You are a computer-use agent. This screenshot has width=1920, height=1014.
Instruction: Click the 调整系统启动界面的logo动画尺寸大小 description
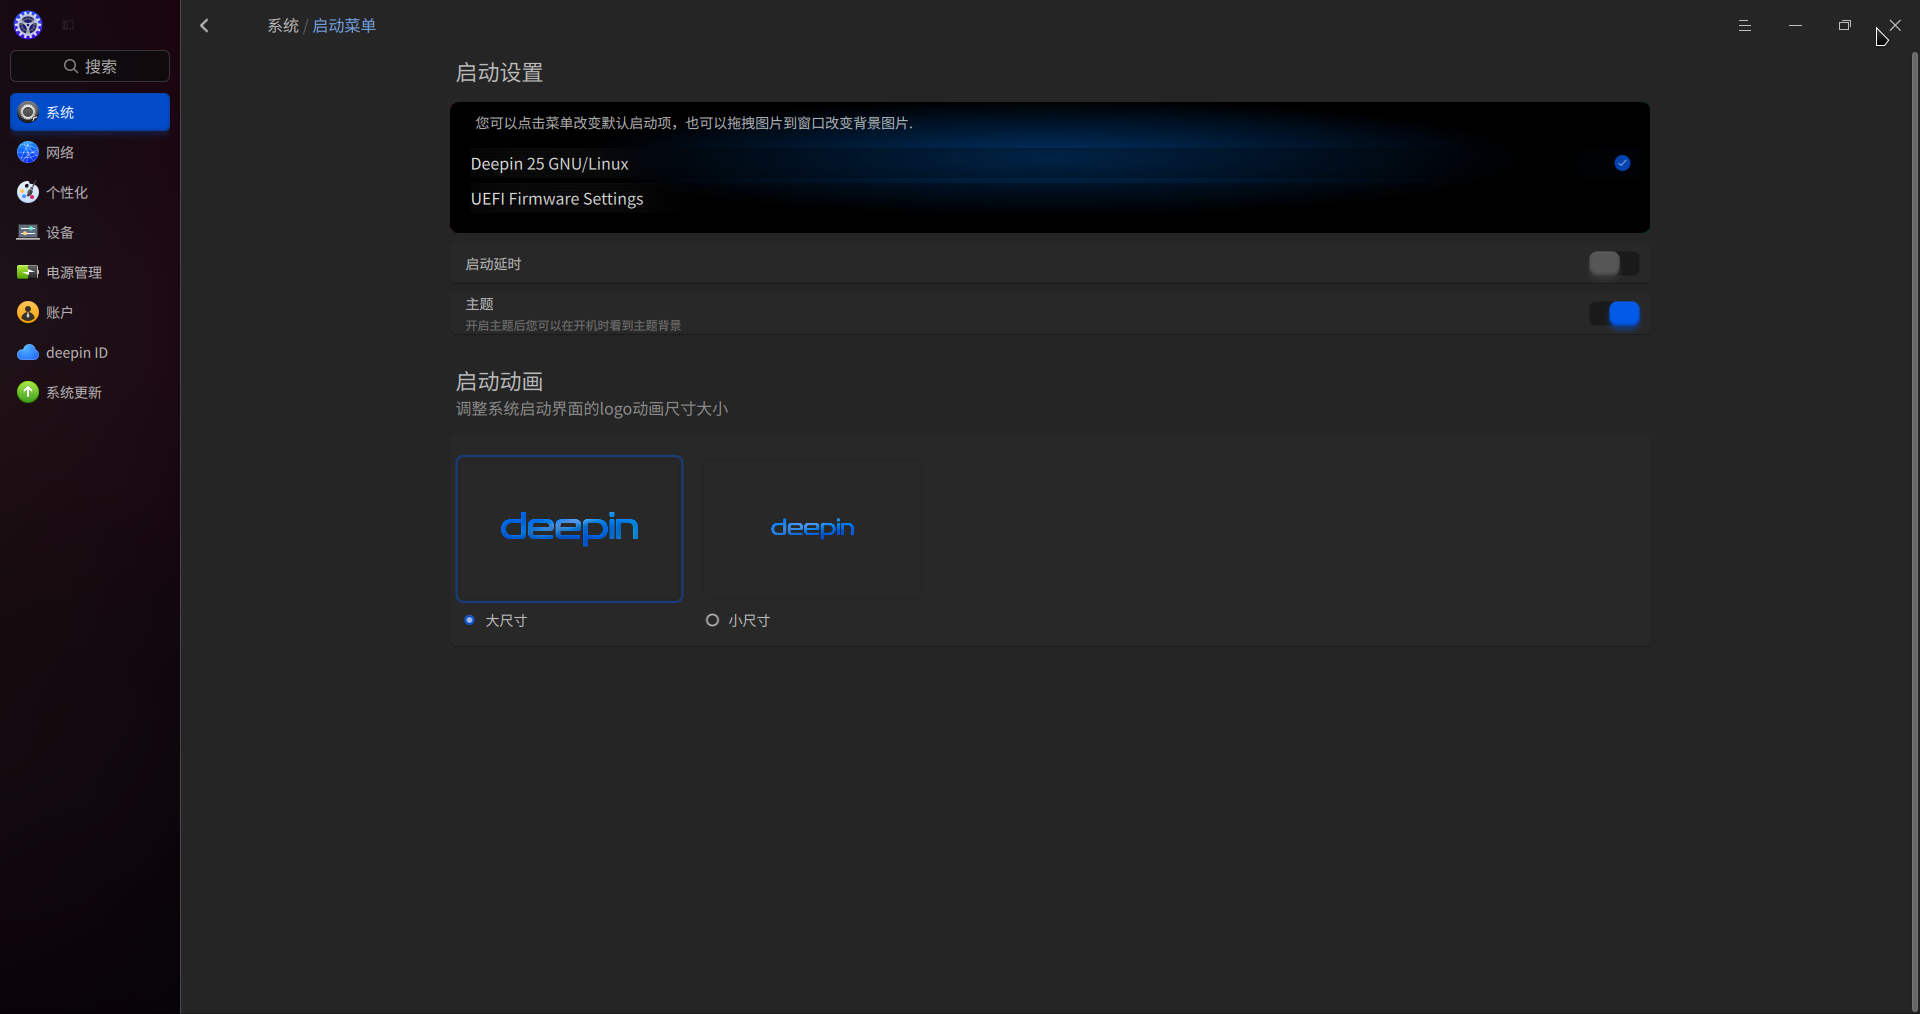(592, 409)
